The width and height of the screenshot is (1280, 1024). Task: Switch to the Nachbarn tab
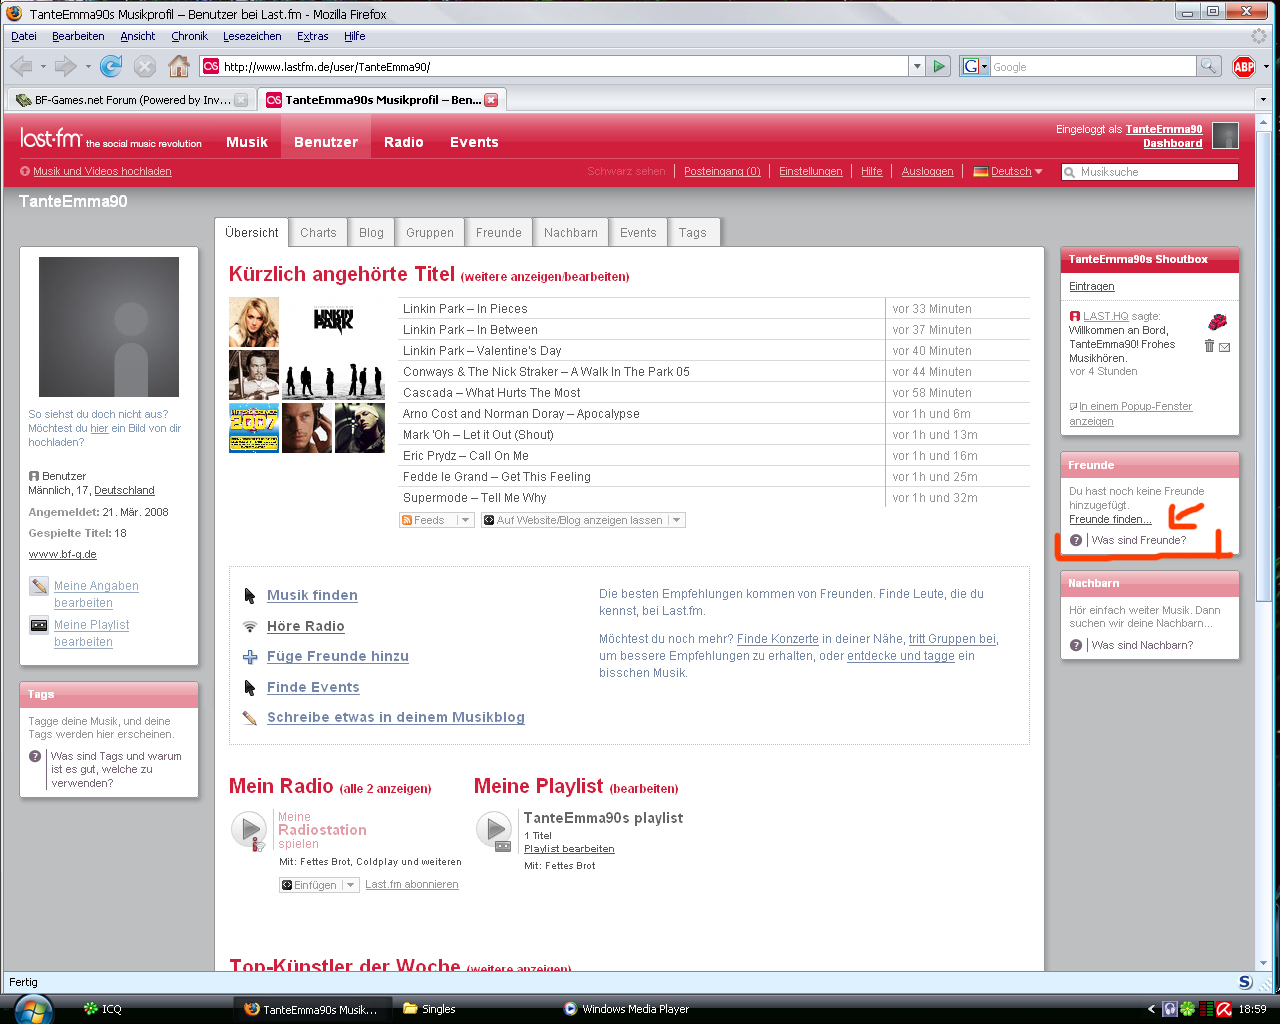point(571,233)
